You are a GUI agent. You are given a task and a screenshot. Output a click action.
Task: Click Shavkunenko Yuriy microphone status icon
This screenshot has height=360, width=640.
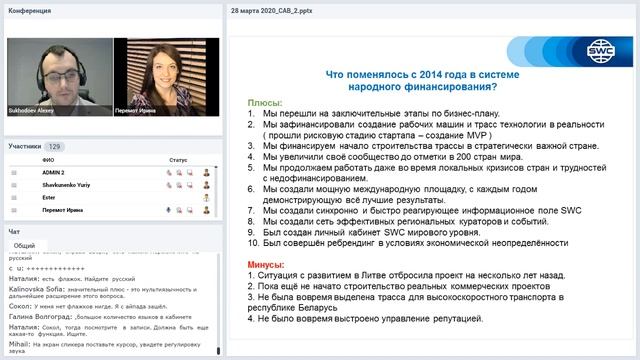click(x=169, y=185)
